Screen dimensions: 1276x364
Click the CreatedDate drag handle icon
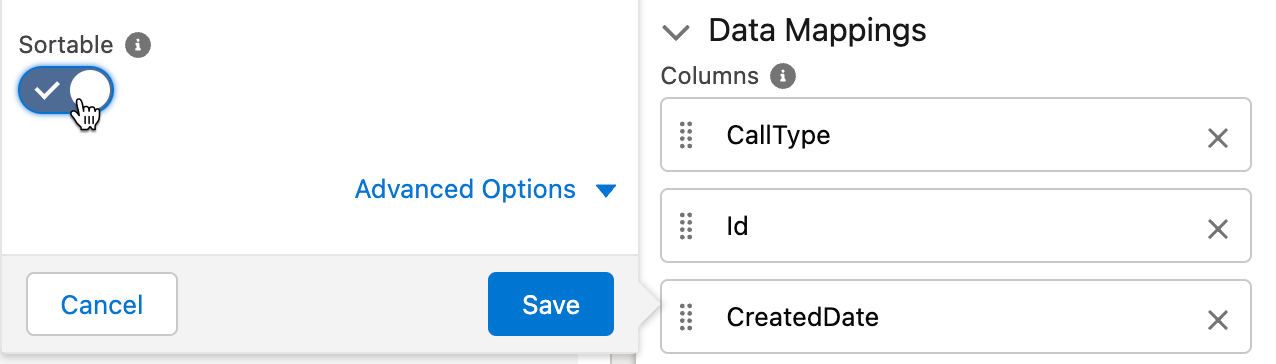(x=686, y=318)
